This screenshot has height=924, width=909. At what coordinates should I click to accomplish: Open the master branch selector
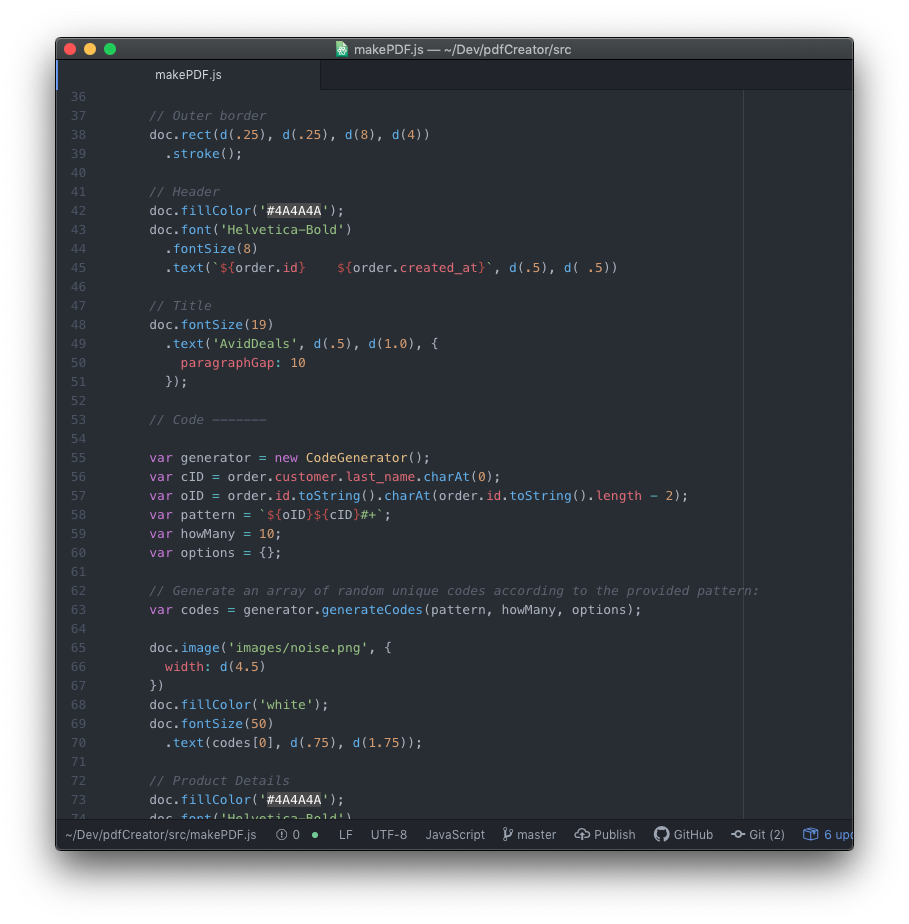529,834
